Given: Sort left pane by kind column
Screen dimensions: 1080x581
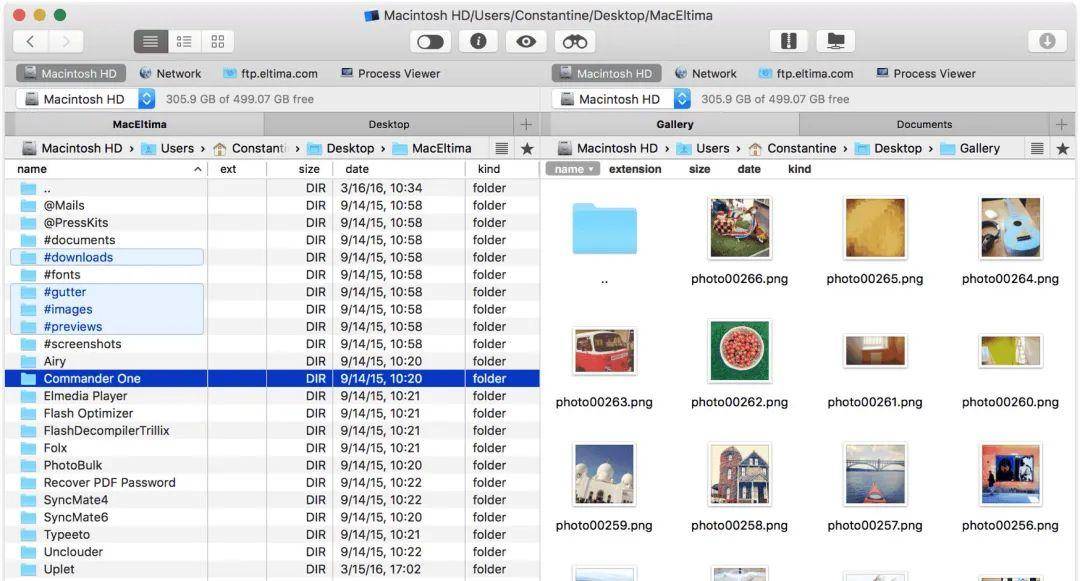Looking at the screenshot, I should pos(502,169).
